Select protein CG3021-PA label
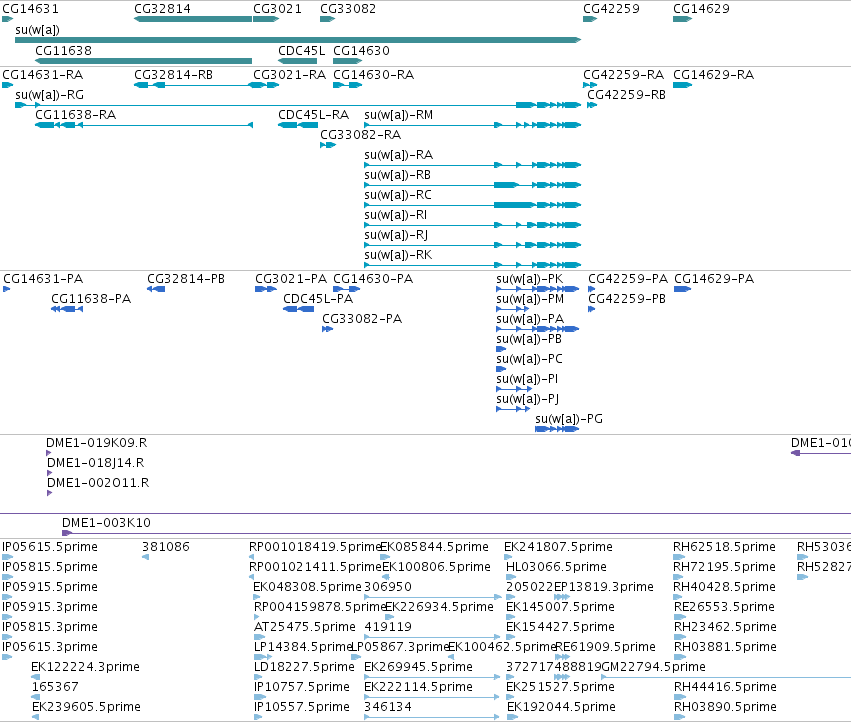This screenshot has width=851, height=722. coord(291,278)
